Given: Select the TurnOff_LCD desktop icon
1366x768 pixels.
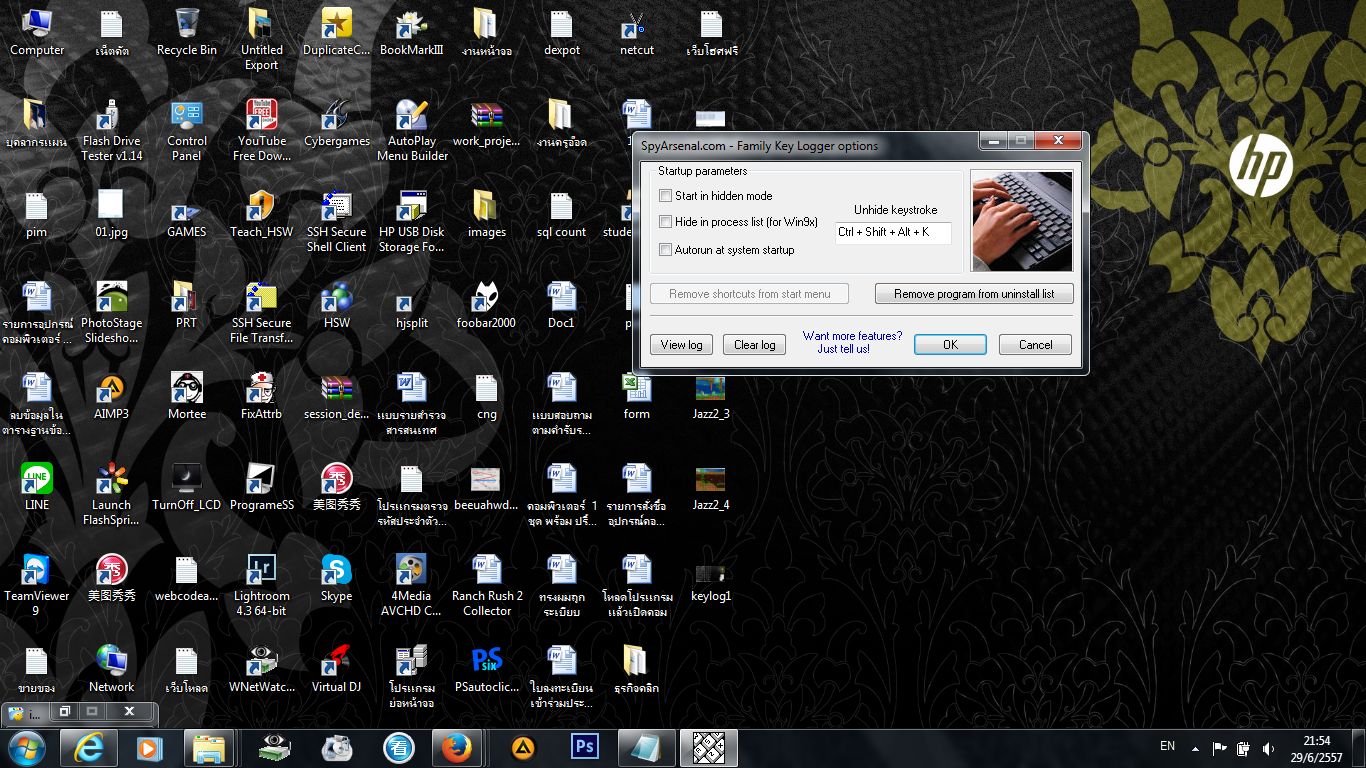Looking at the screenshot, I should [x=187, y=488].
